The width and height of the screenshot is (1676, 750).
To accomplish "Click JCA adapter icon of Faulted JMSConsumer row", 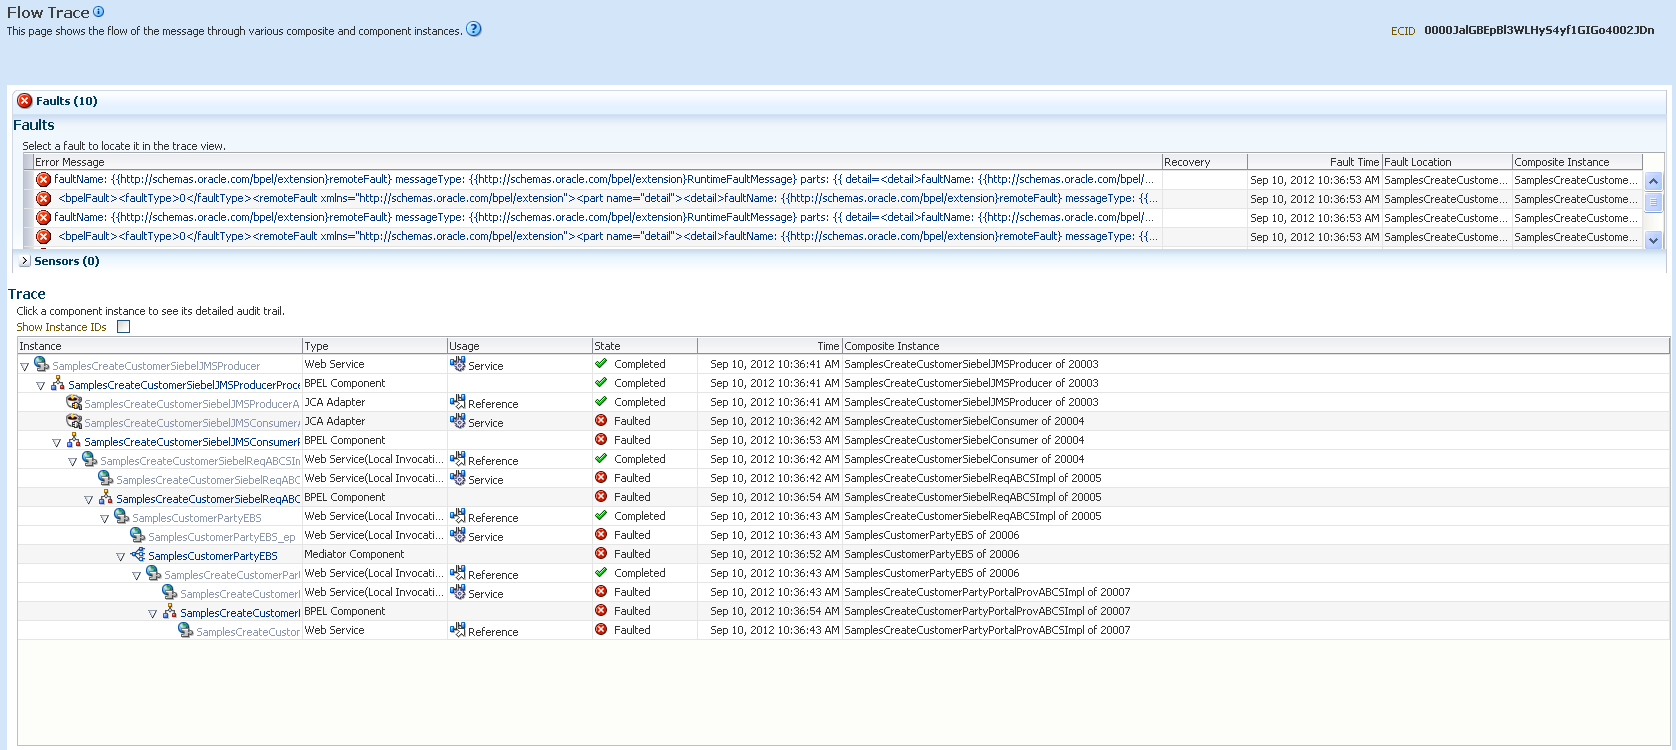I will point(73,421).
